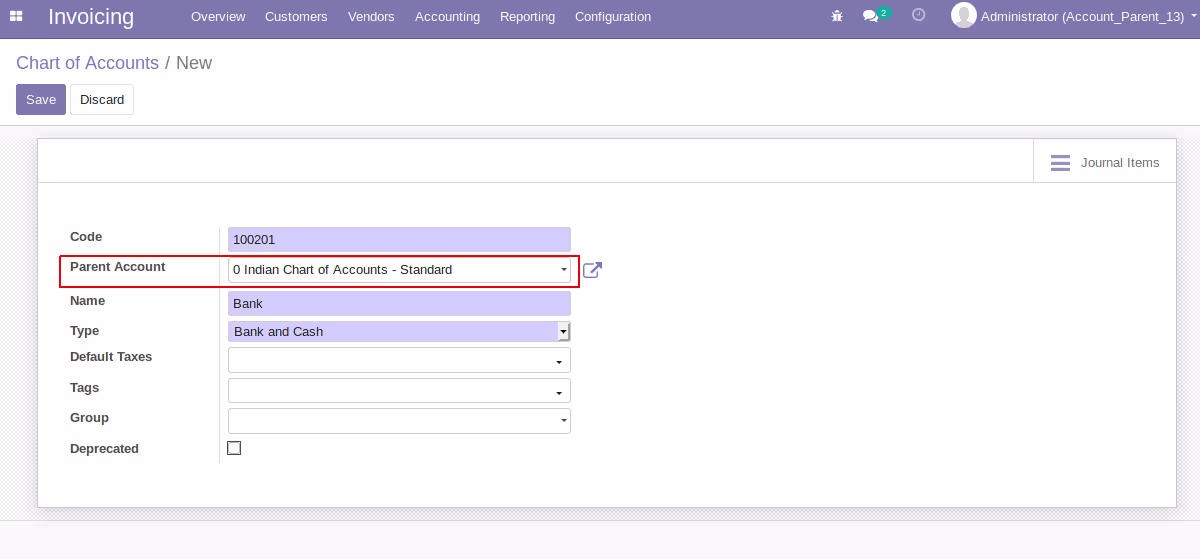1200x559 pixels.
Task: Open the Accounting menu
Action: coord(447,17)
